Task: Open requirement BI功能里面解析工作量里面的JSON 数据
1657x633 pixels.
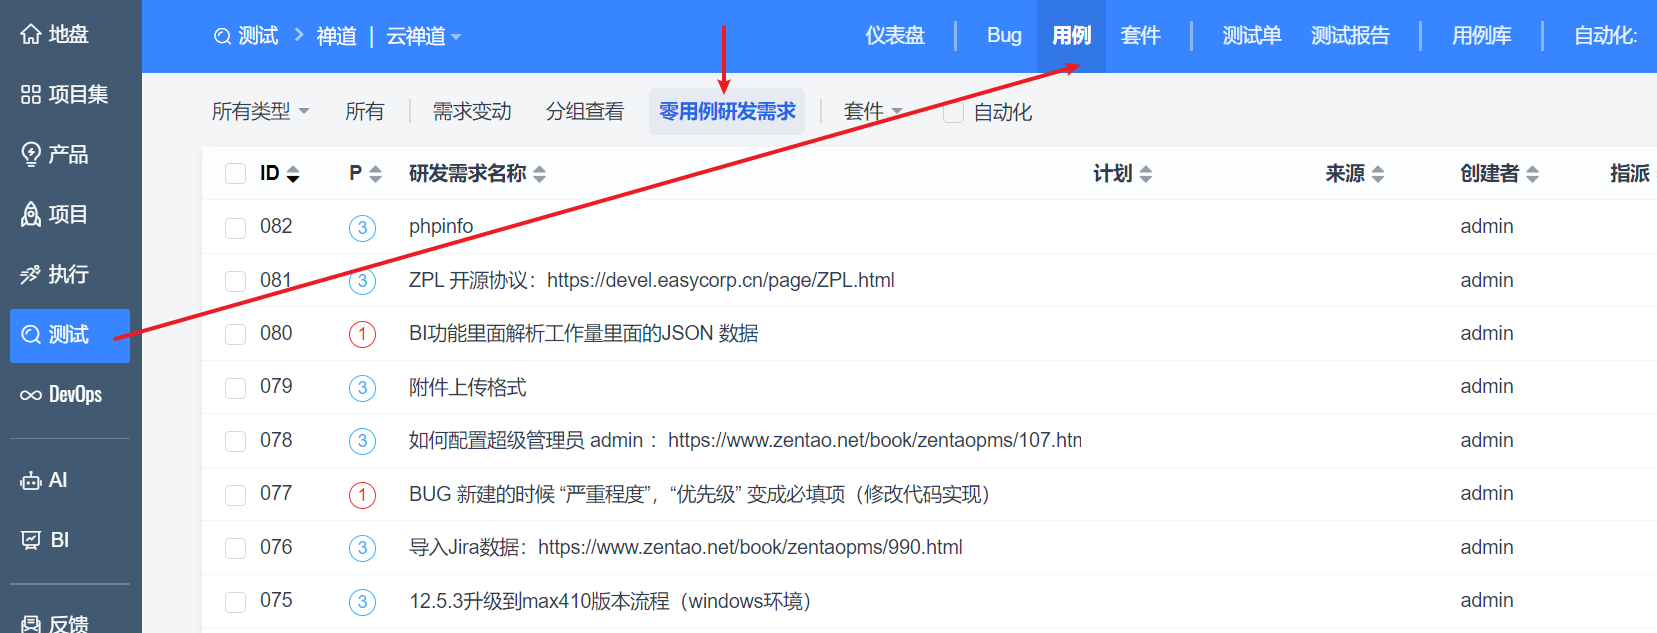Action: (x=583, y=334)
